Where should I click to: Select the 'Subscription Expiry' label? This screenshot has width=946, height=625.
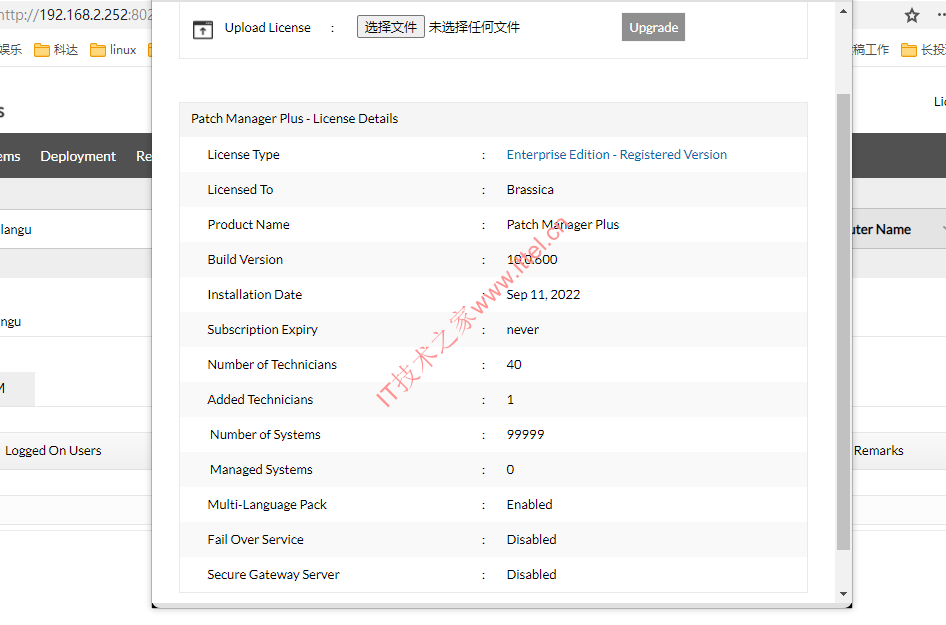pos(262,329)
